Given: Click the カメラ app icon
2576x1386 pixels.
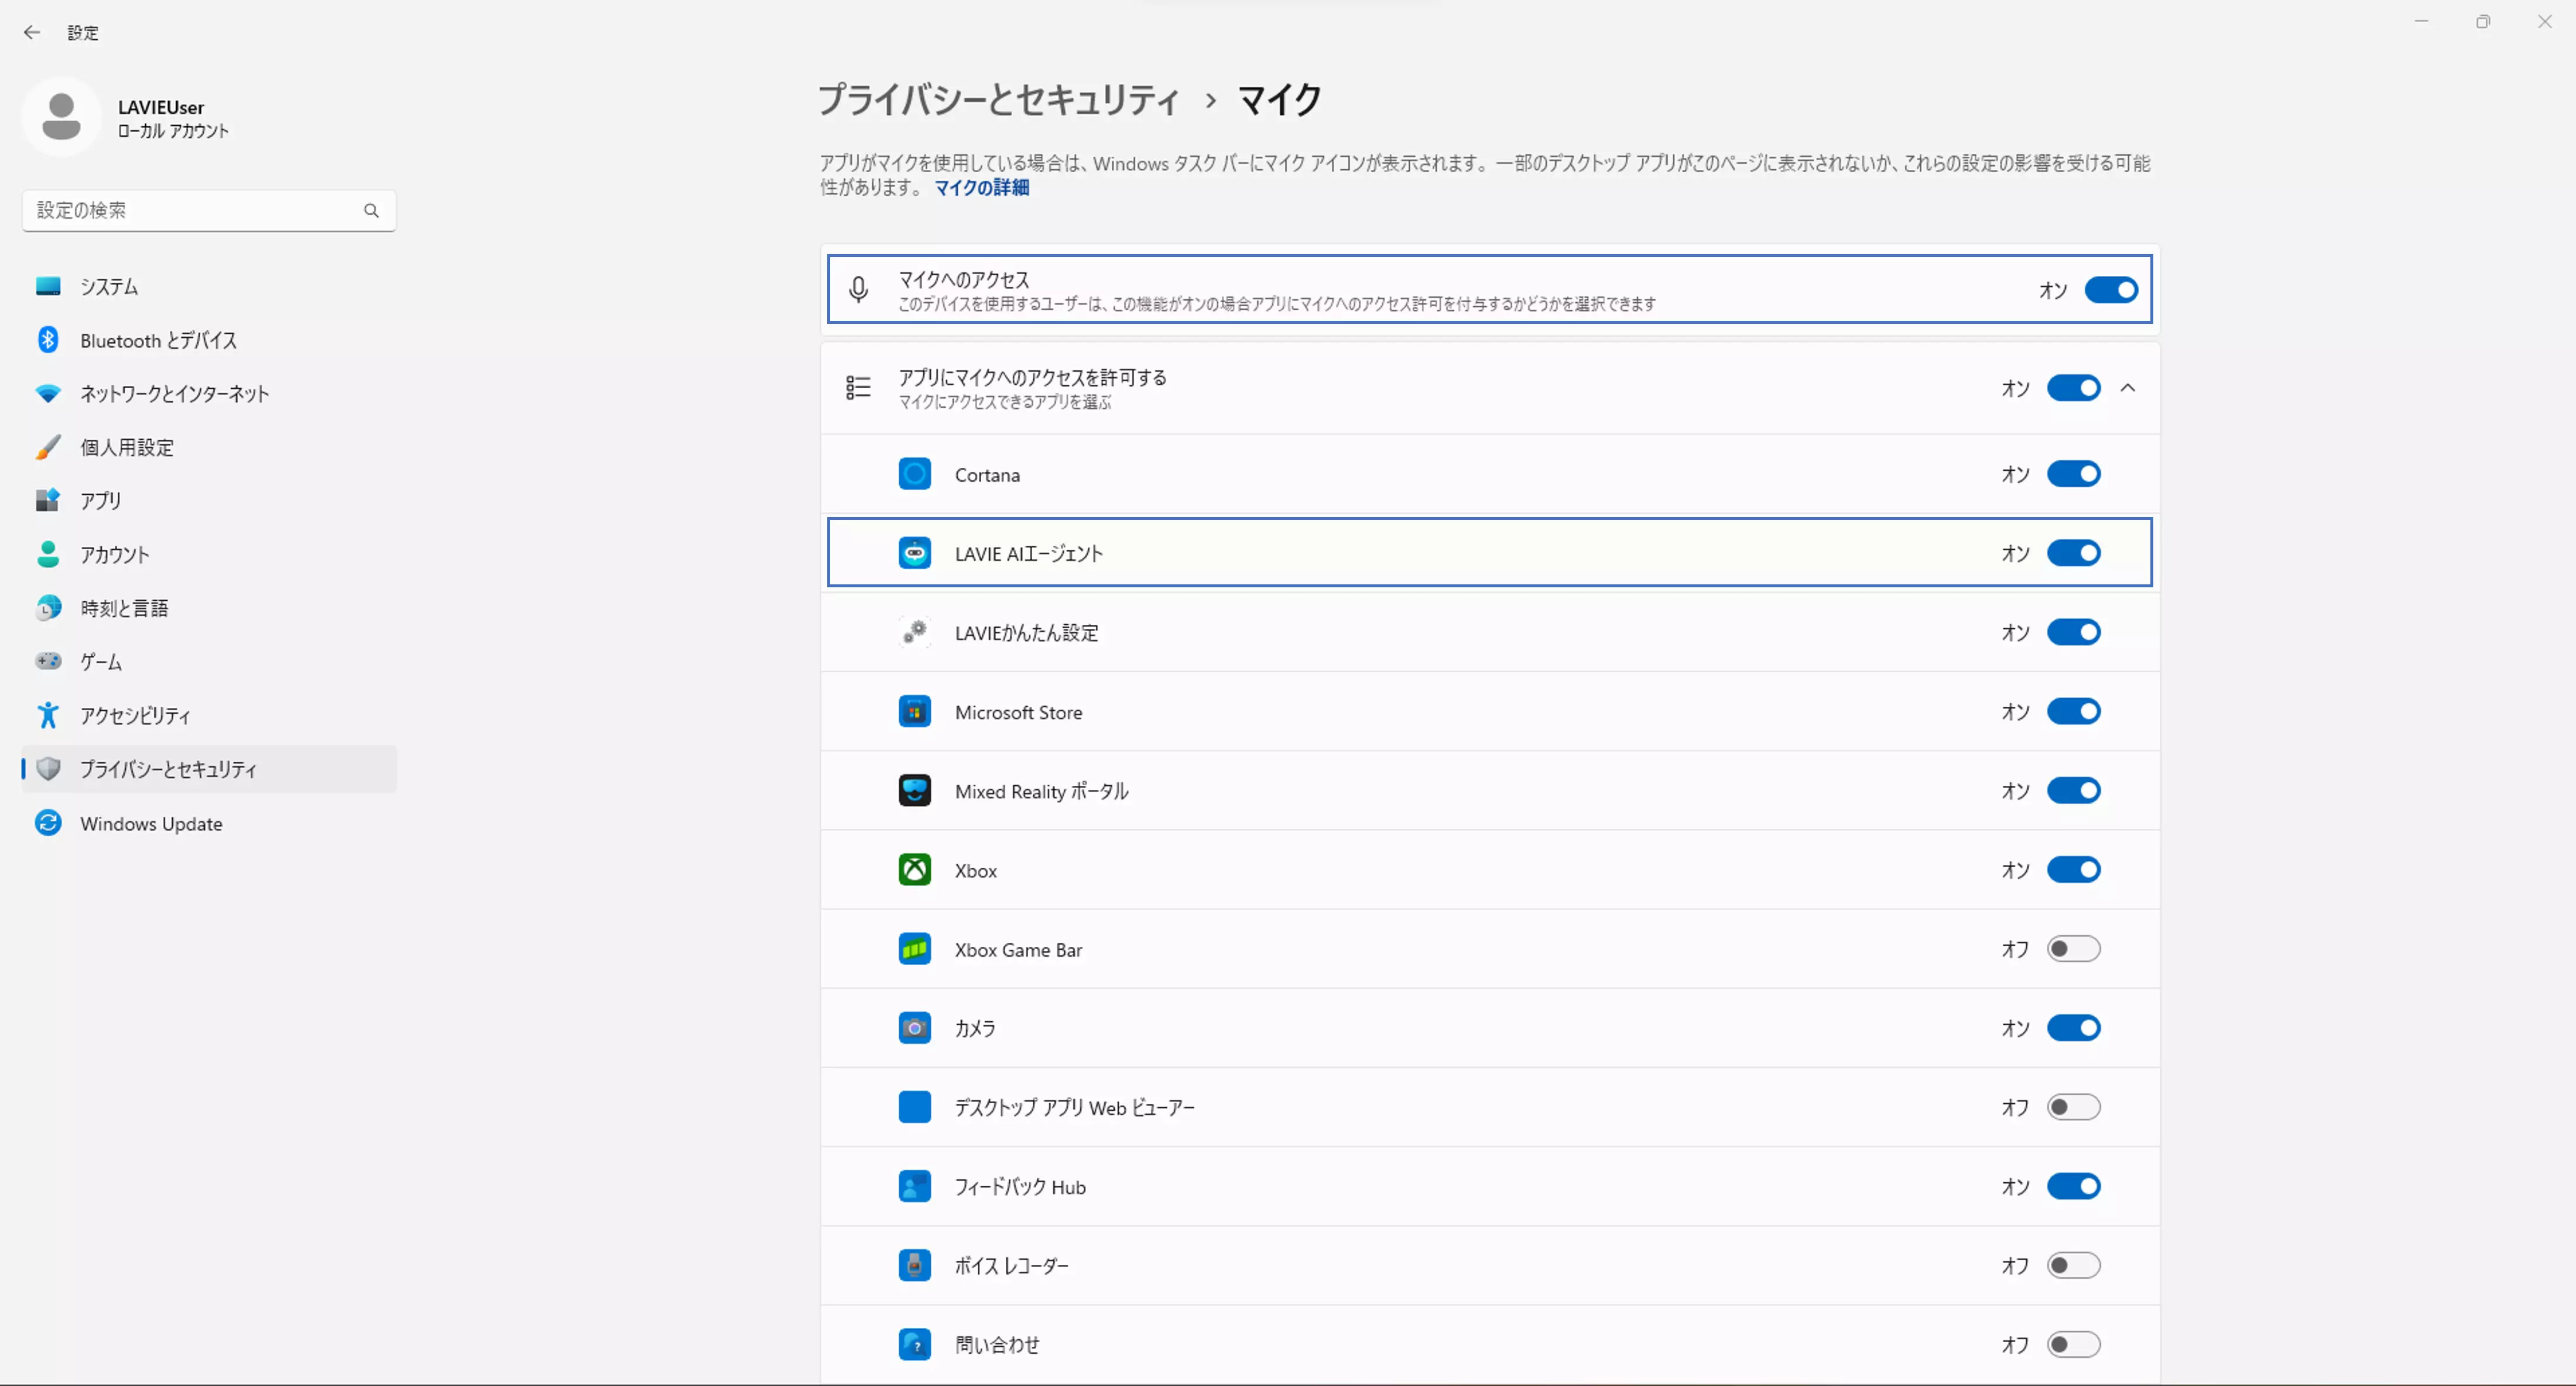Looking at the screenshot, I should point(914,1028).
